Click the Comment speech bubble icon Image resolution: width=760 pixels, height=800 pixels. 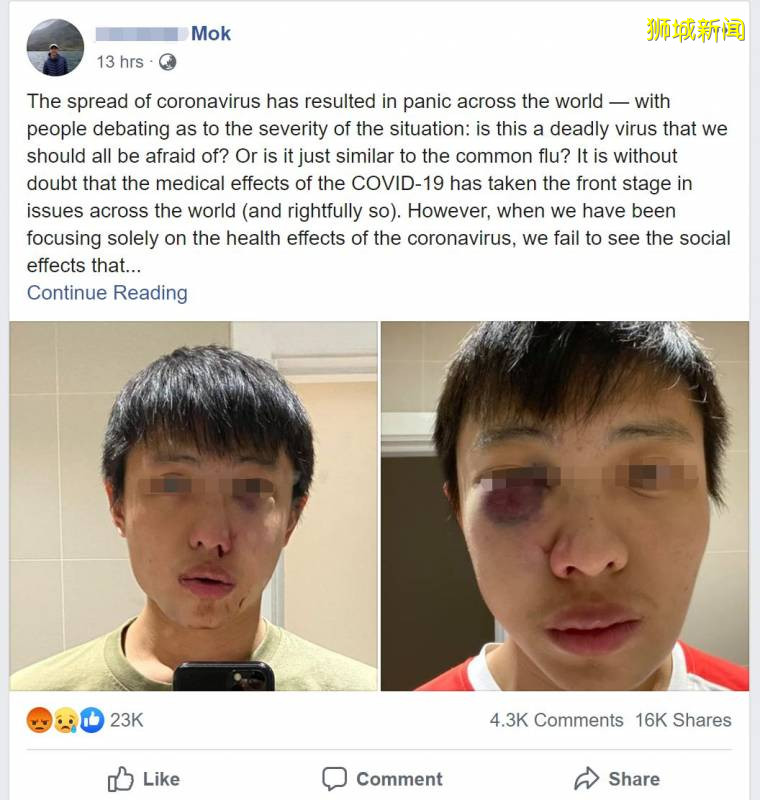335,779
